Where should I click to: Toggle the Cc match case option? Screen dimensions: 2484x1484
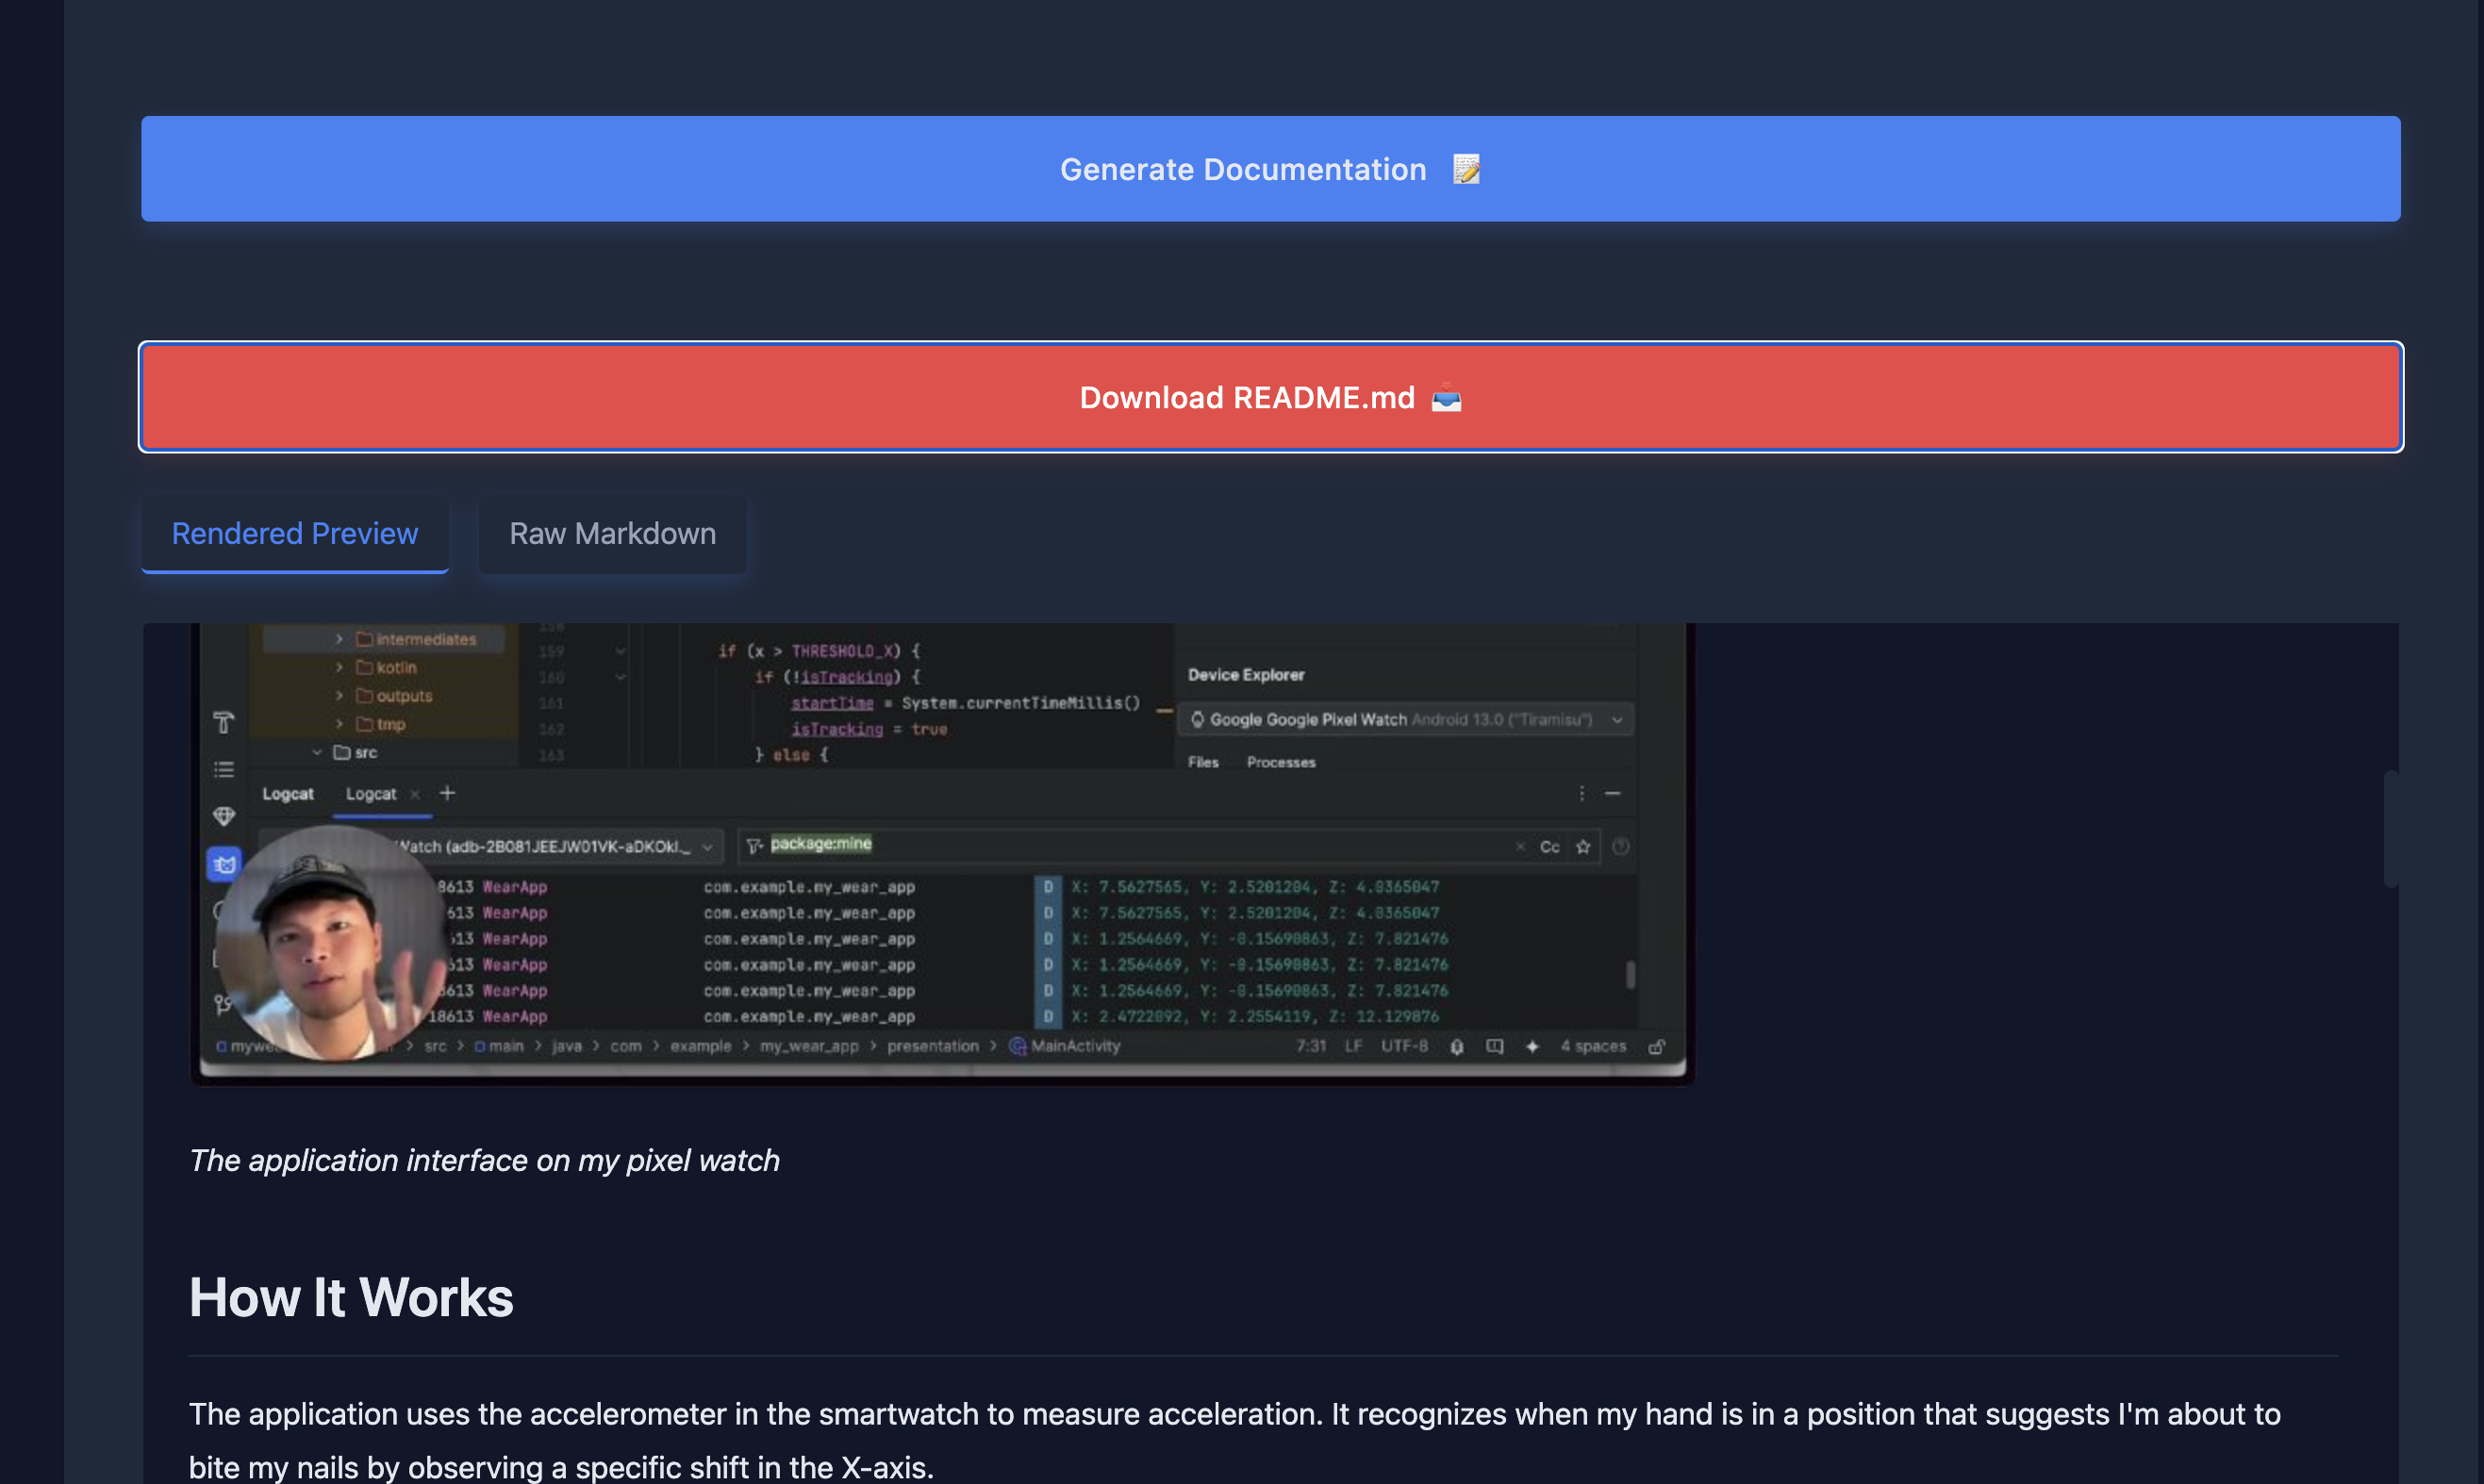tap(1549, 846)
